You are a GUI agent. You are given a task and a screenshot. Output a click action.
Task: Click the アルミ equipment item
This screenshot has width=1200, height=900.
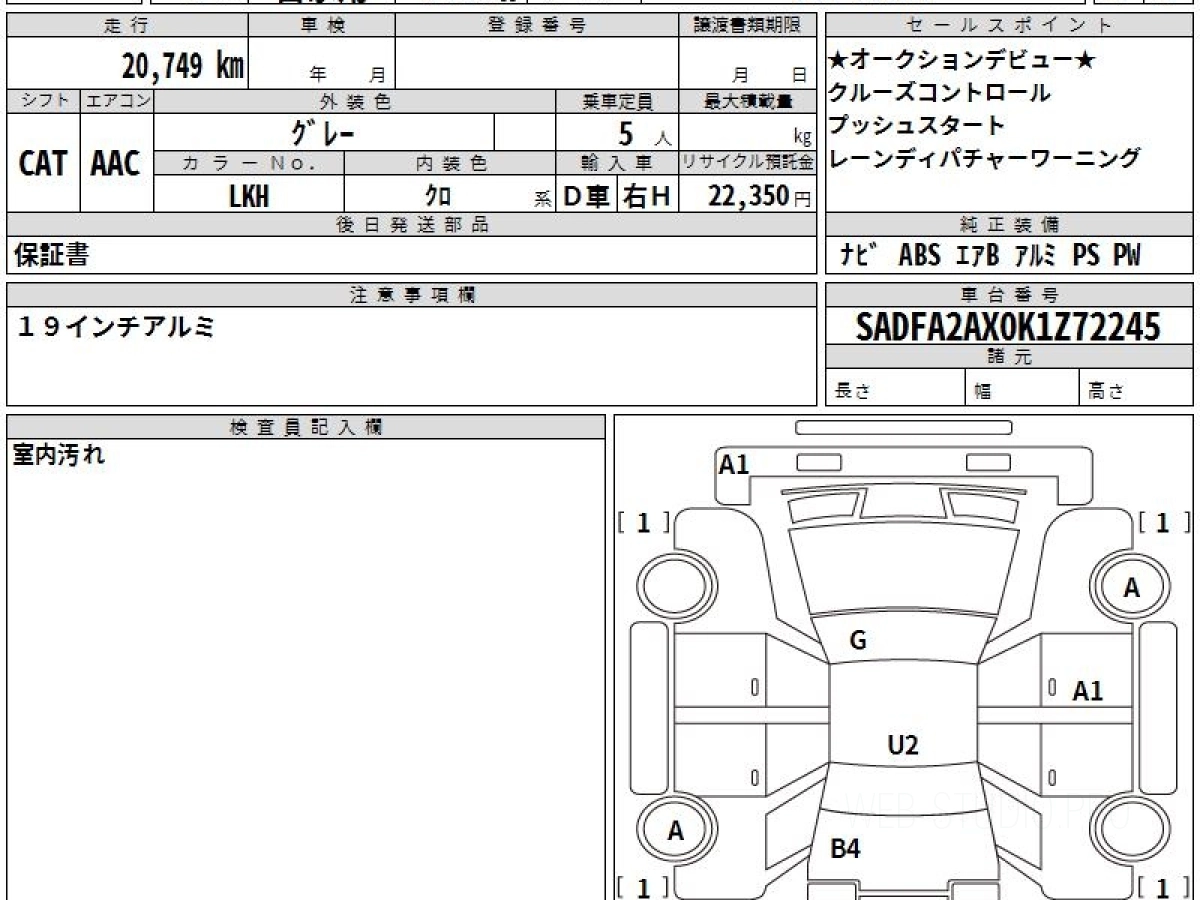(x=1035, y=256)
